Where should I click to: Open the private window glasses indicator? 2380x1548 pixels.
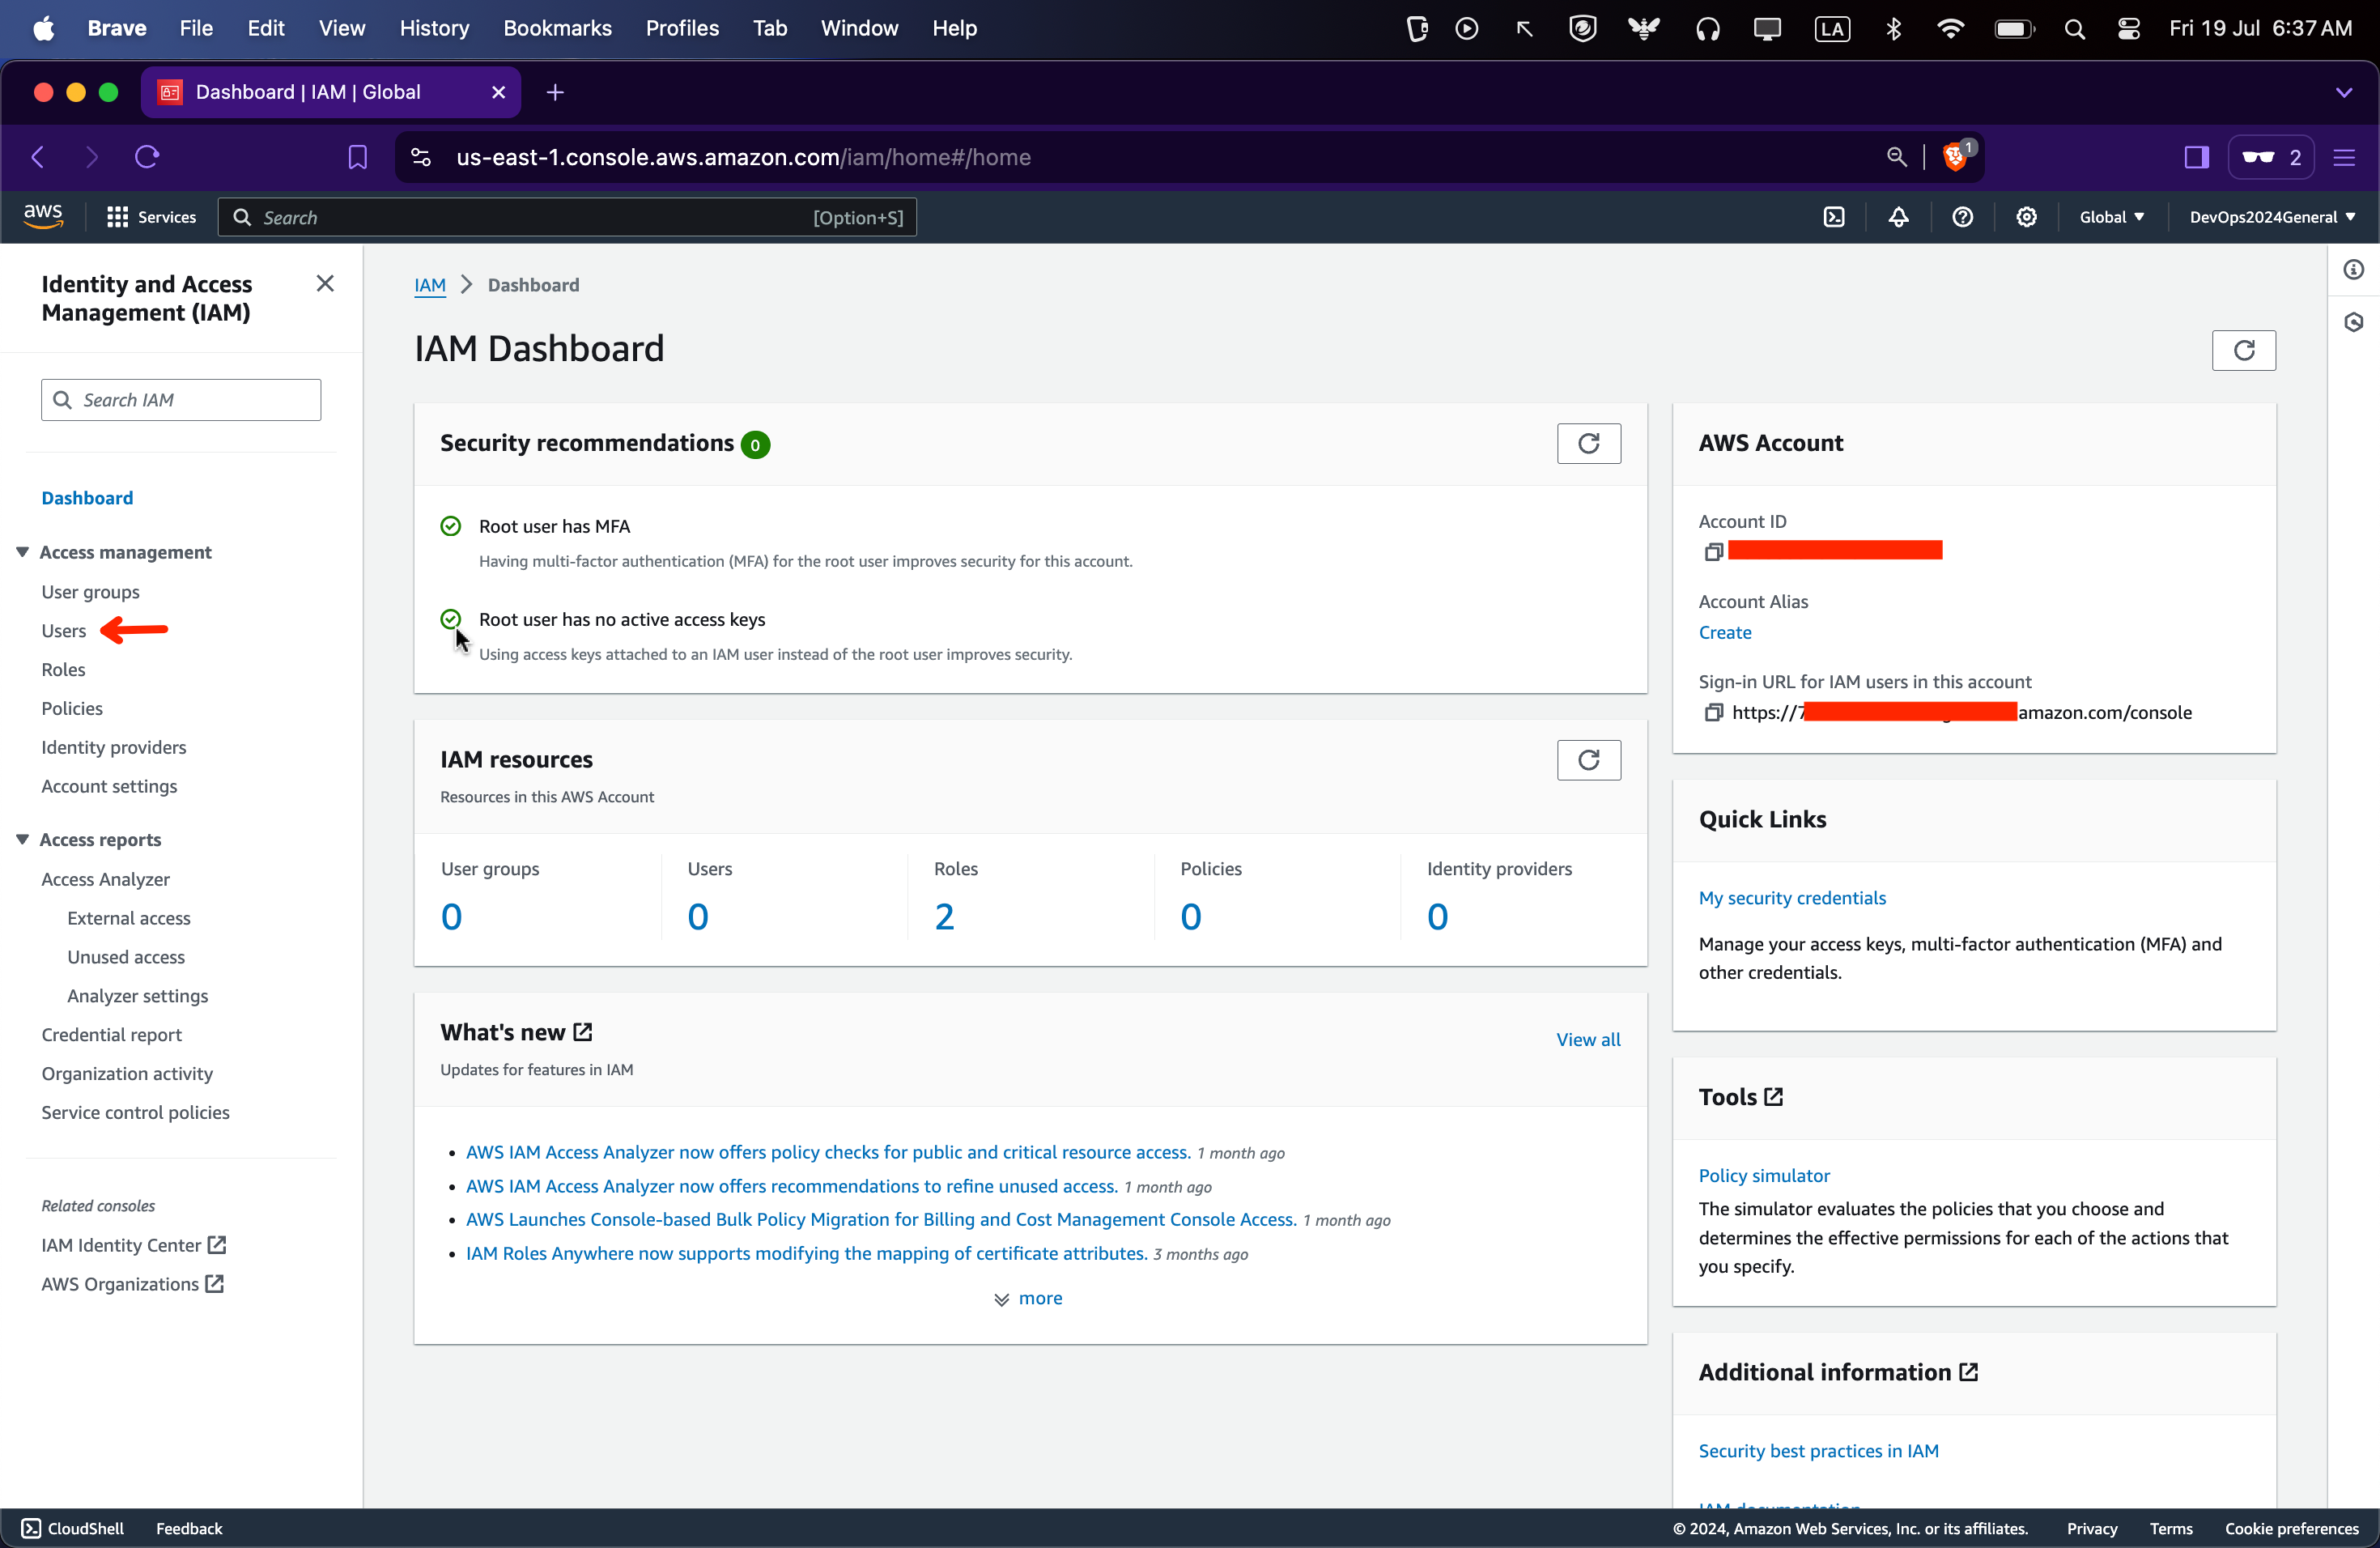point(2271,157)
